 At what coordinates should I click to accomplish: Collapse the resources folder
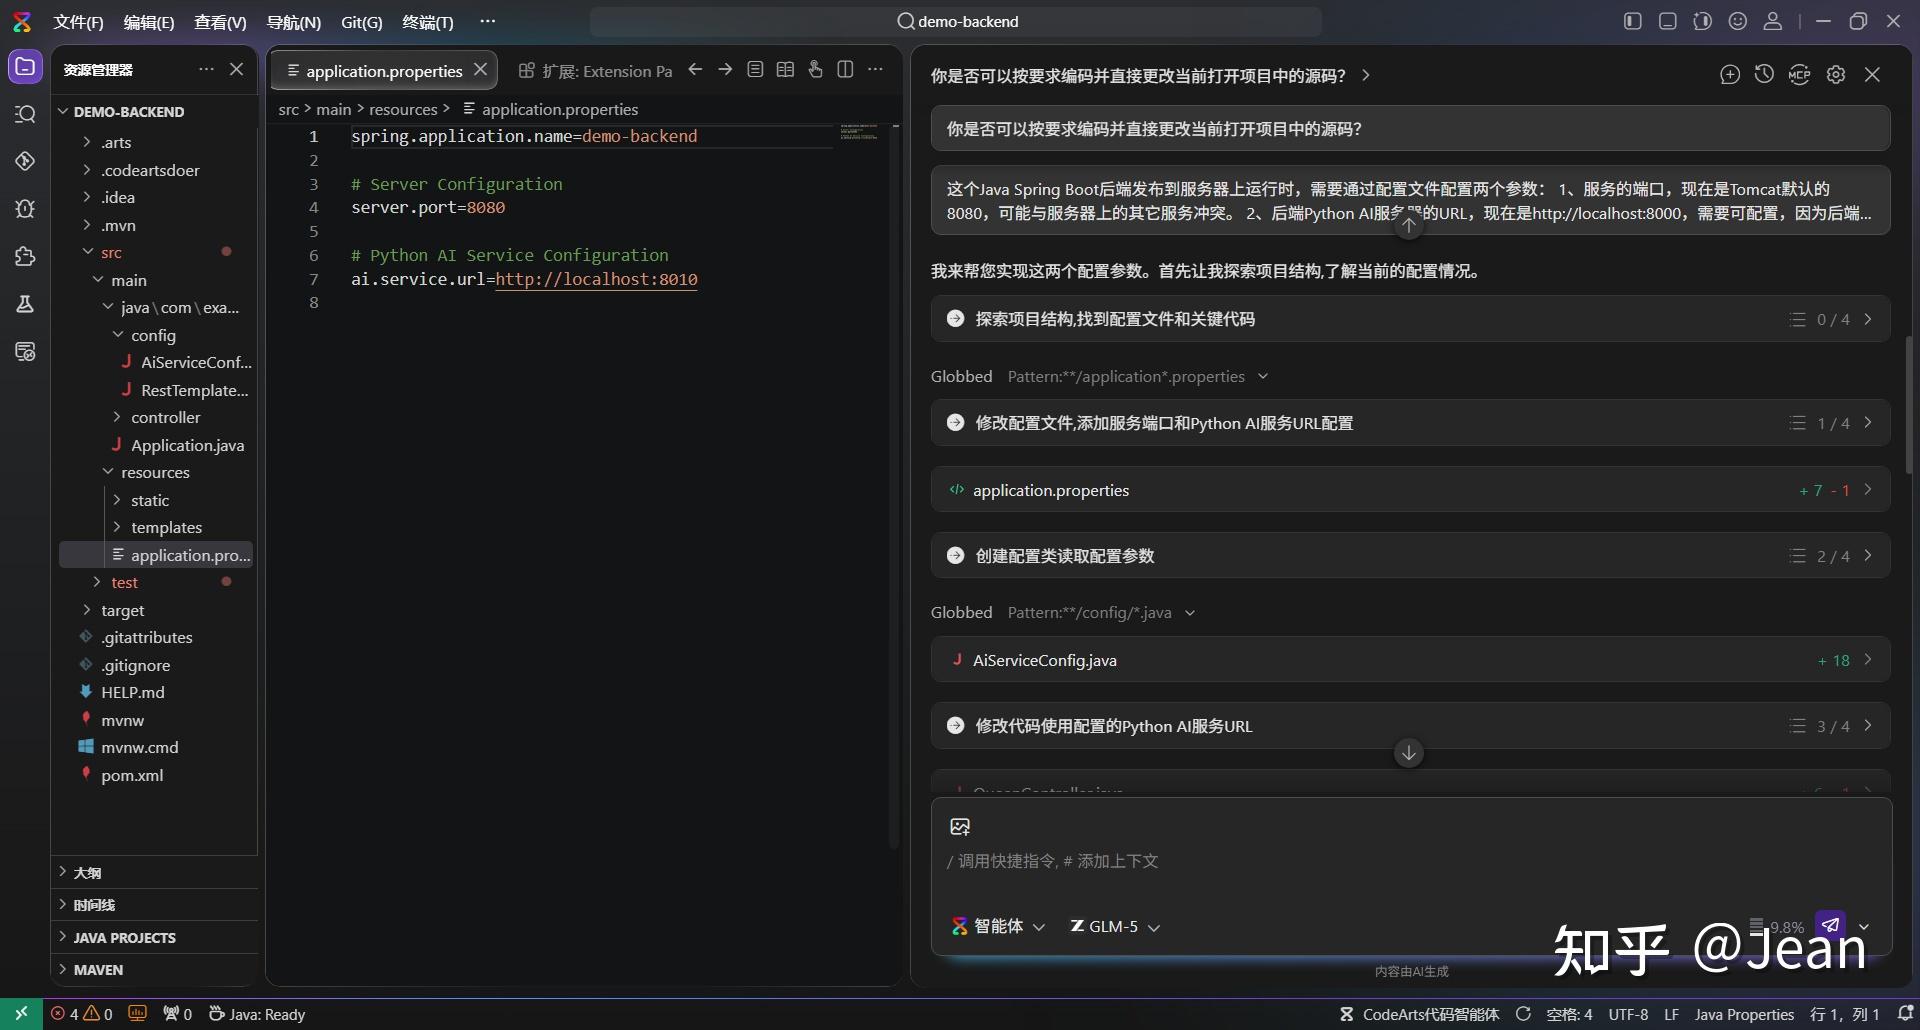coord(155,472)
